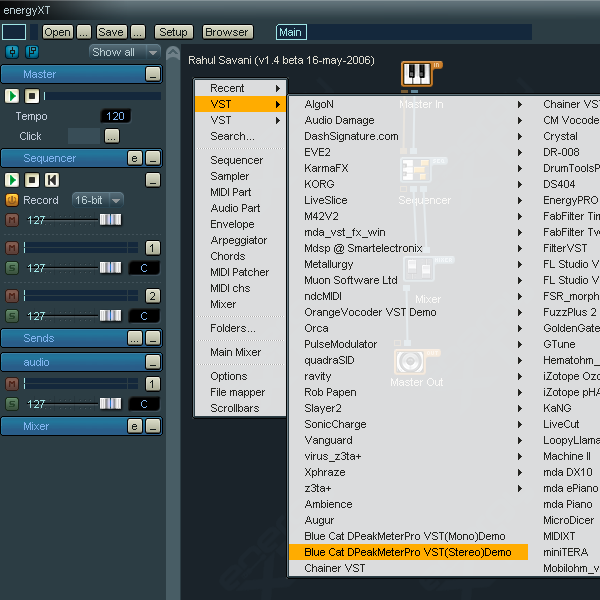Choose File mapper from the menu
The width and height of the screenshot is (600, 600).
[x=240, y=392]
